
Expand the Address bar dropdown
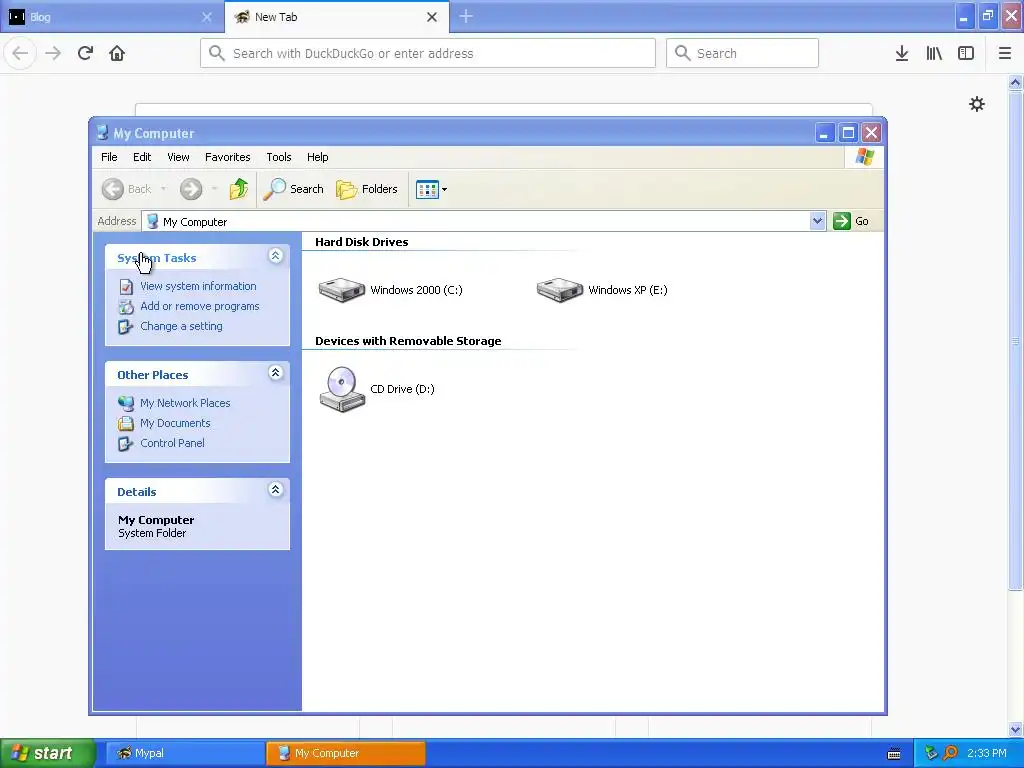point(817,221)
